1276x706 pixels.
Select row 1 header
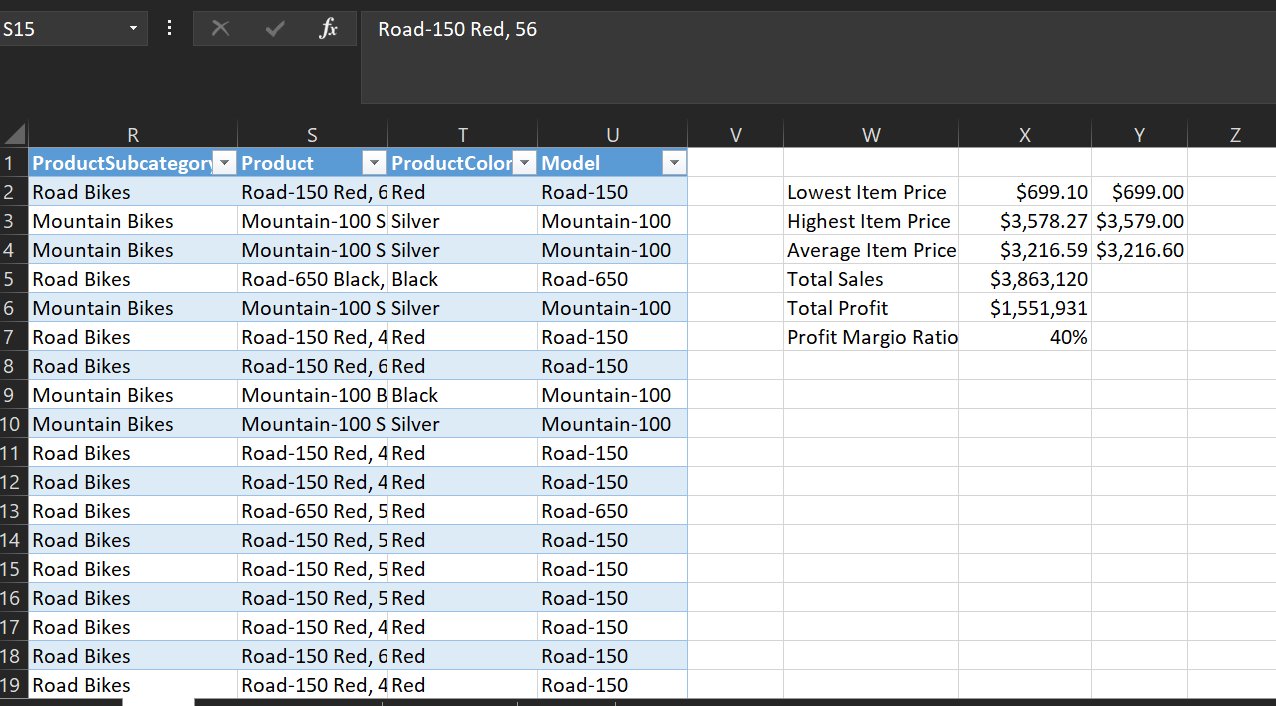coord(14,163)
